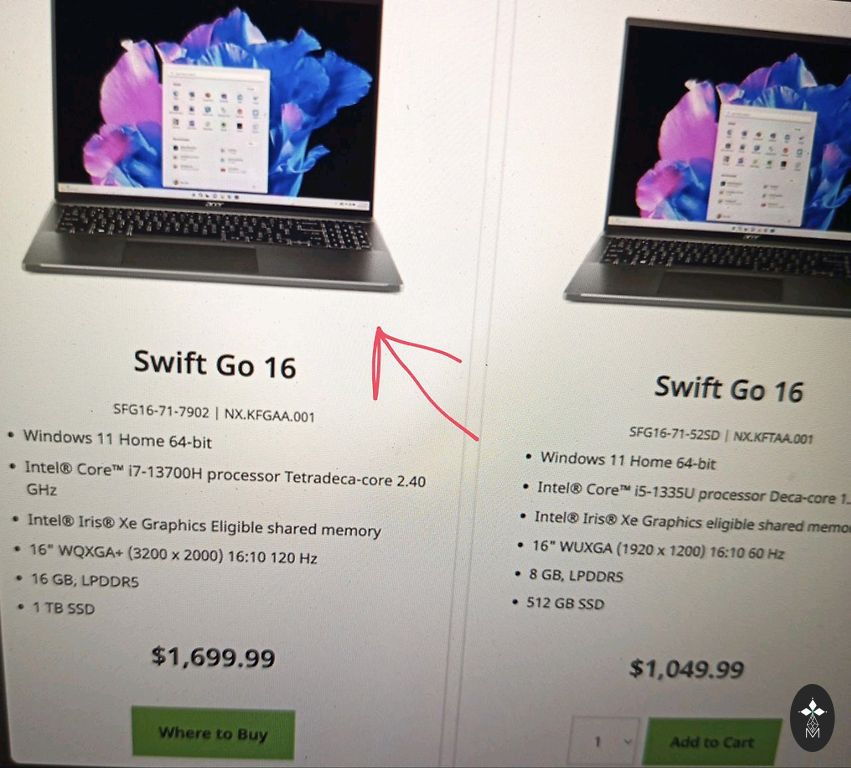Open the quantity dropdown showing 1
Image resolution: width=851 pixels, height=768 pixels.
[x=605, y=741]
